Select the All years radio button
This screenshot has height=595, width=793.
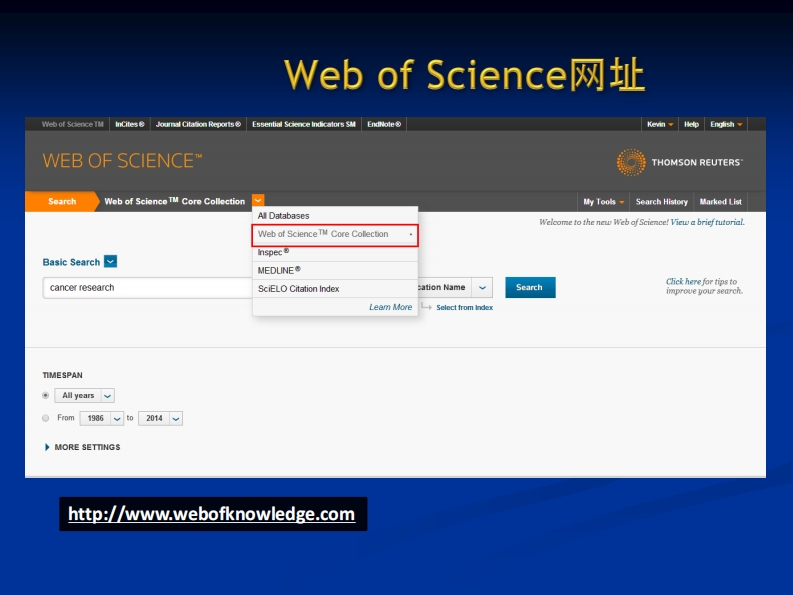coord(46,395)
